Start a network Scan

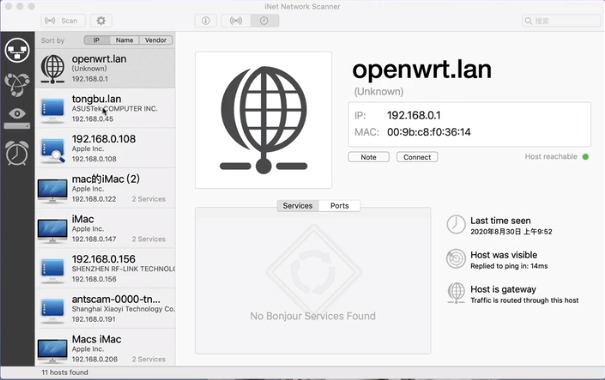click(x=63, y=21)
